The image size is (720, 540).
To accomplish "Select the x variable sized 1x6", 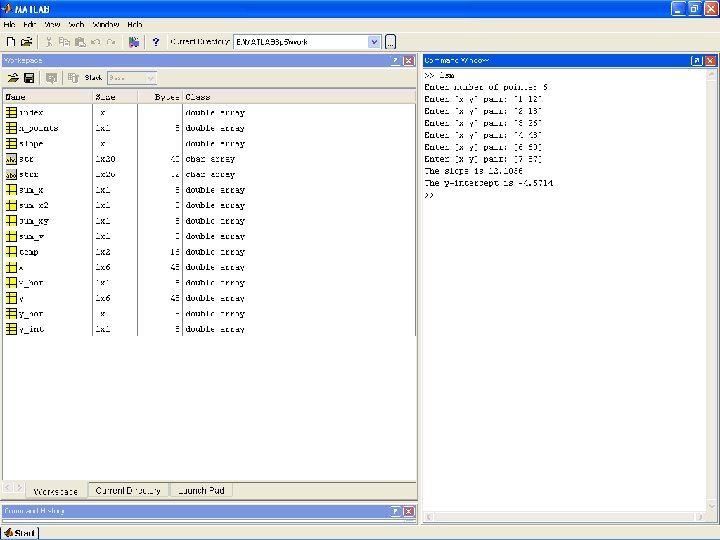I will click(209, 267).
